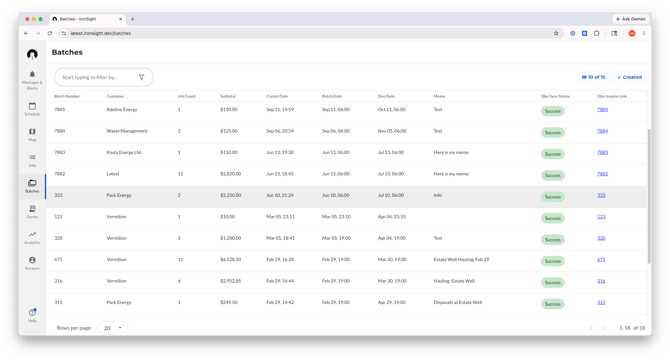This screenshot has height=360, width=670.
Task: Open the browser extensions puzzle icon
Action: (x=597, y=33)
